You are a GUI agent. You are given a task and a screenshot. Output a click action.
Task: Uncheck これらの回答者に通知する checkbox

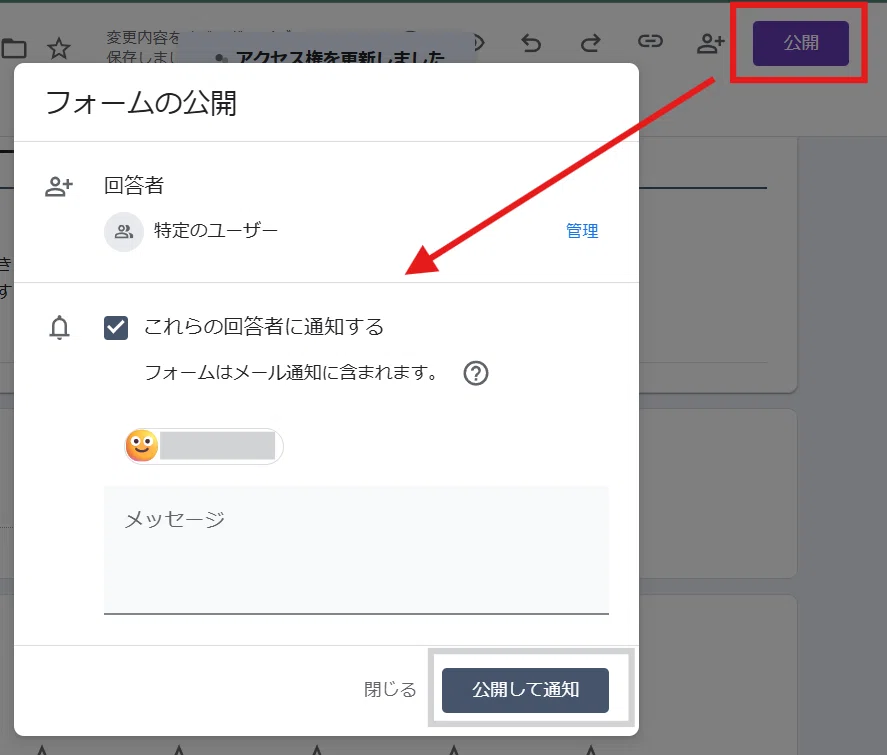[116, 327]
